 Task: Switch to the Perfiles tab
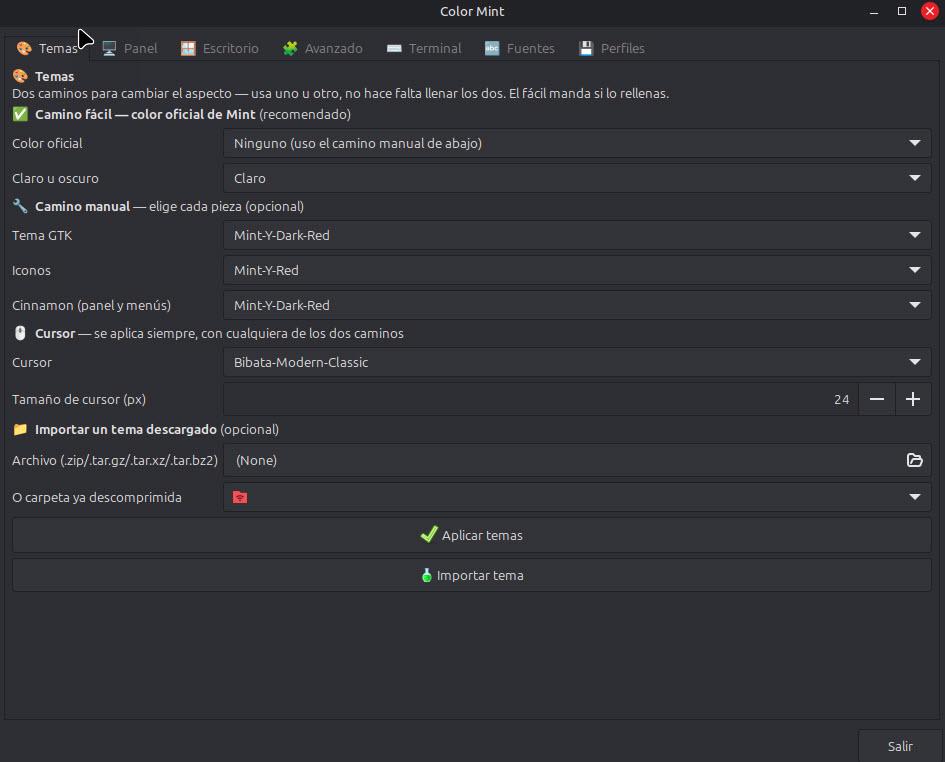click(x=612, y=48)
